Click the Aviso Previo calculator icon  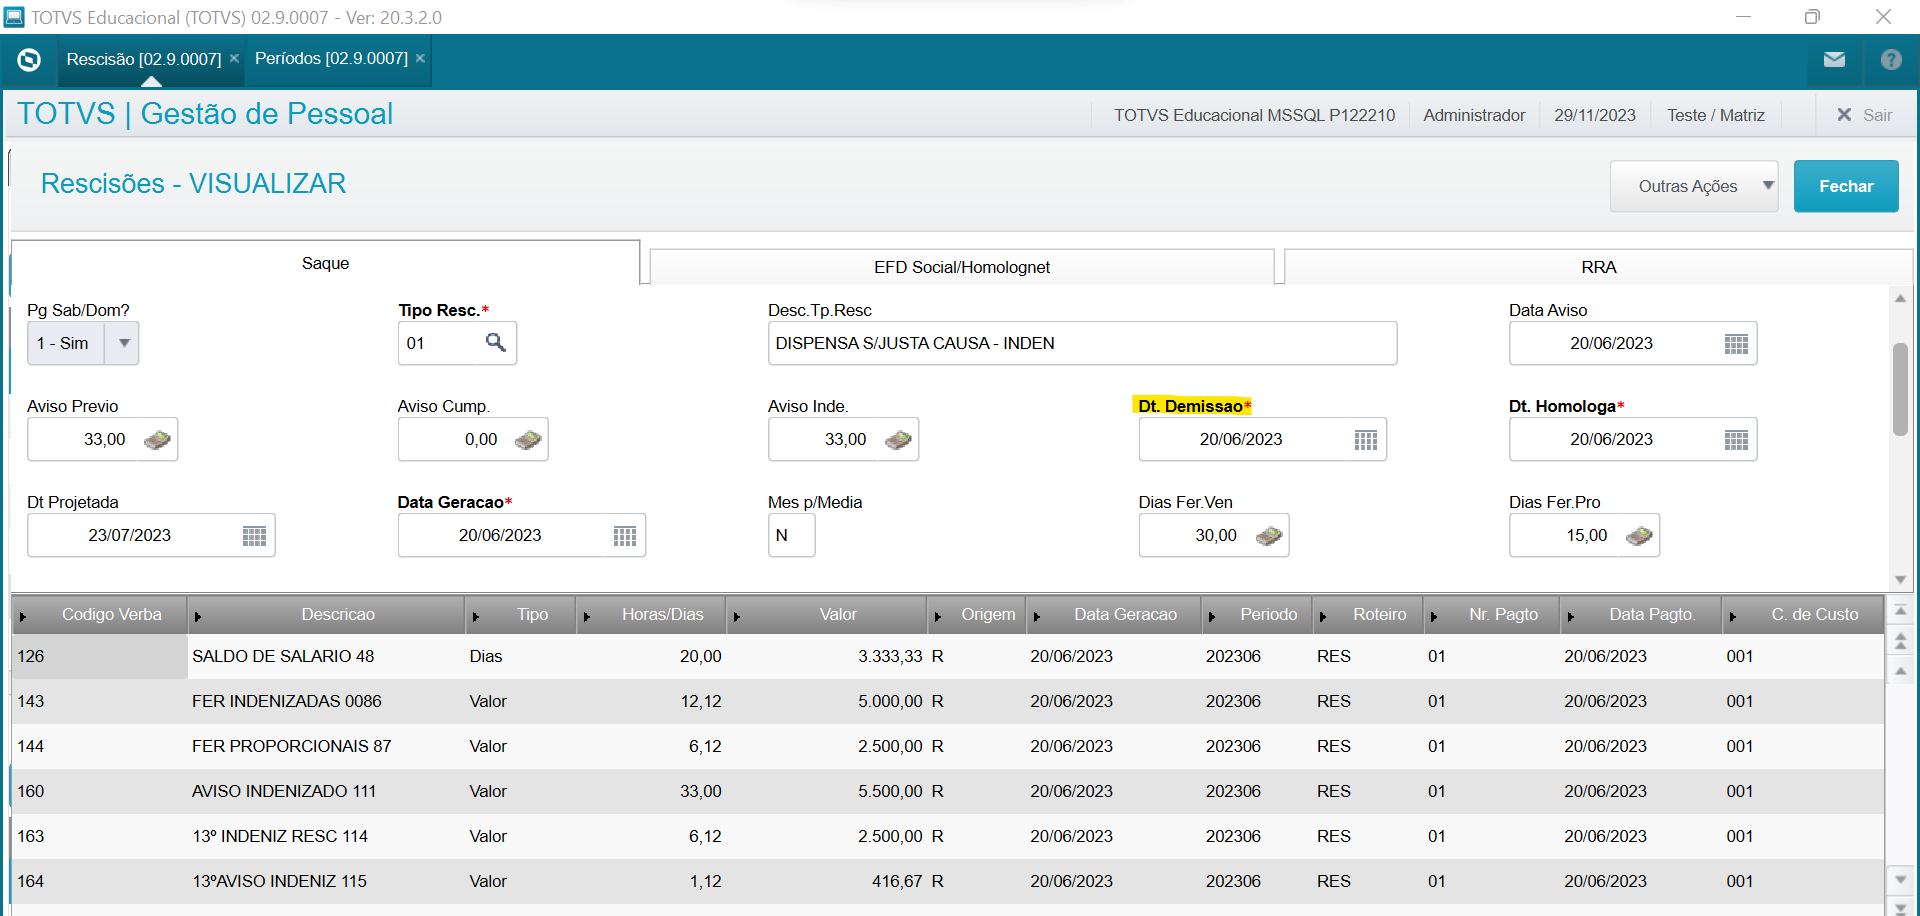tap(157, 440)
